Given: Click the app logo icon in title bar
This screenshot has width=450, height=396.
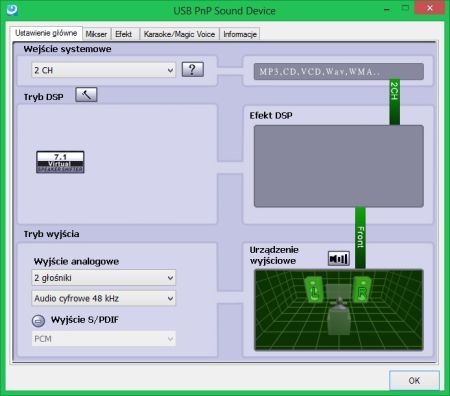Looking at the screenshot, I should [12, 10].
